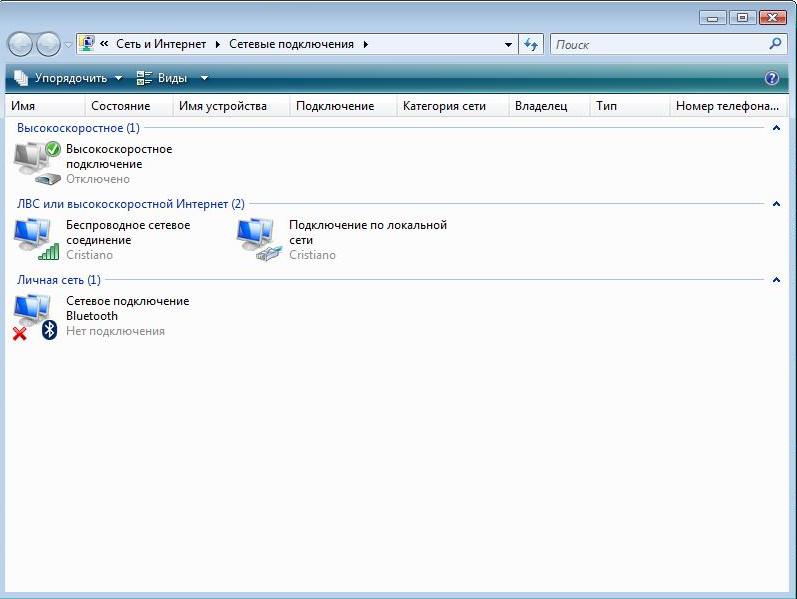Open the Виды dropdown arrow
The height and width of the screenshot is (599, 797).
[204, 78]
